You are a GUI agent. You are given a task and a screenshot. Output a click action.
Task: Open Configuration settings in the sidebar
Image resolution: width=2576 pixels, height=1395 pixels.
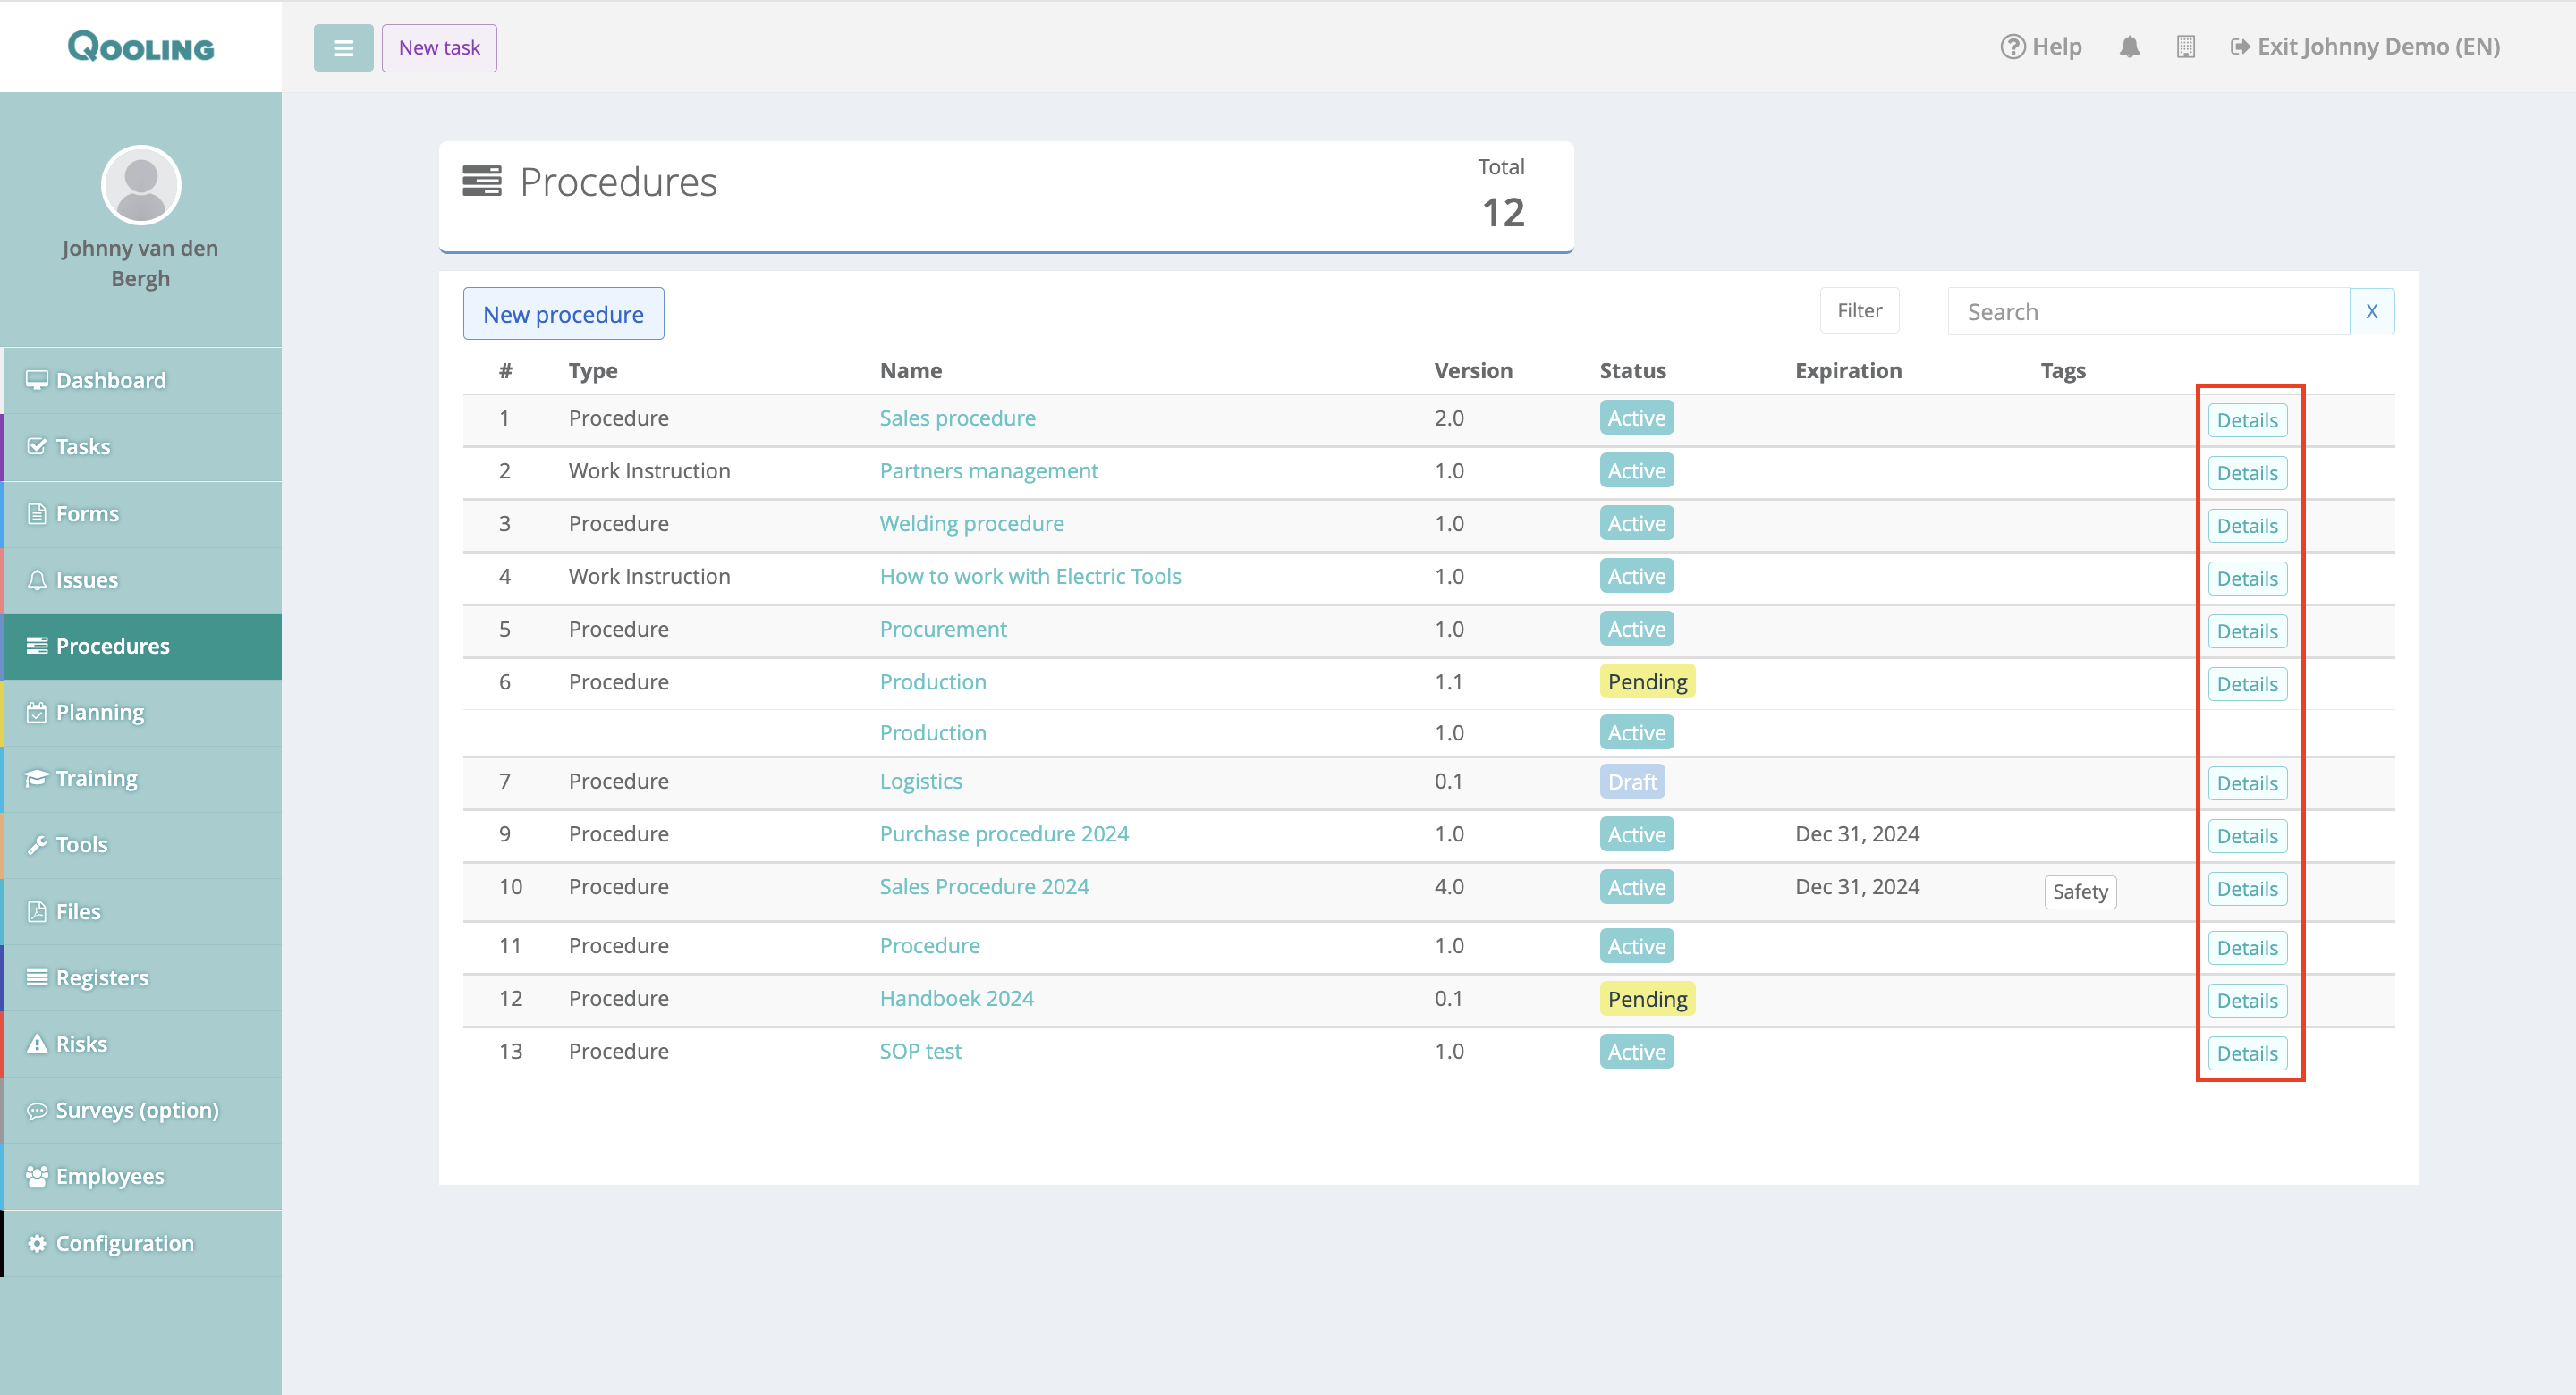point(124,1243)
